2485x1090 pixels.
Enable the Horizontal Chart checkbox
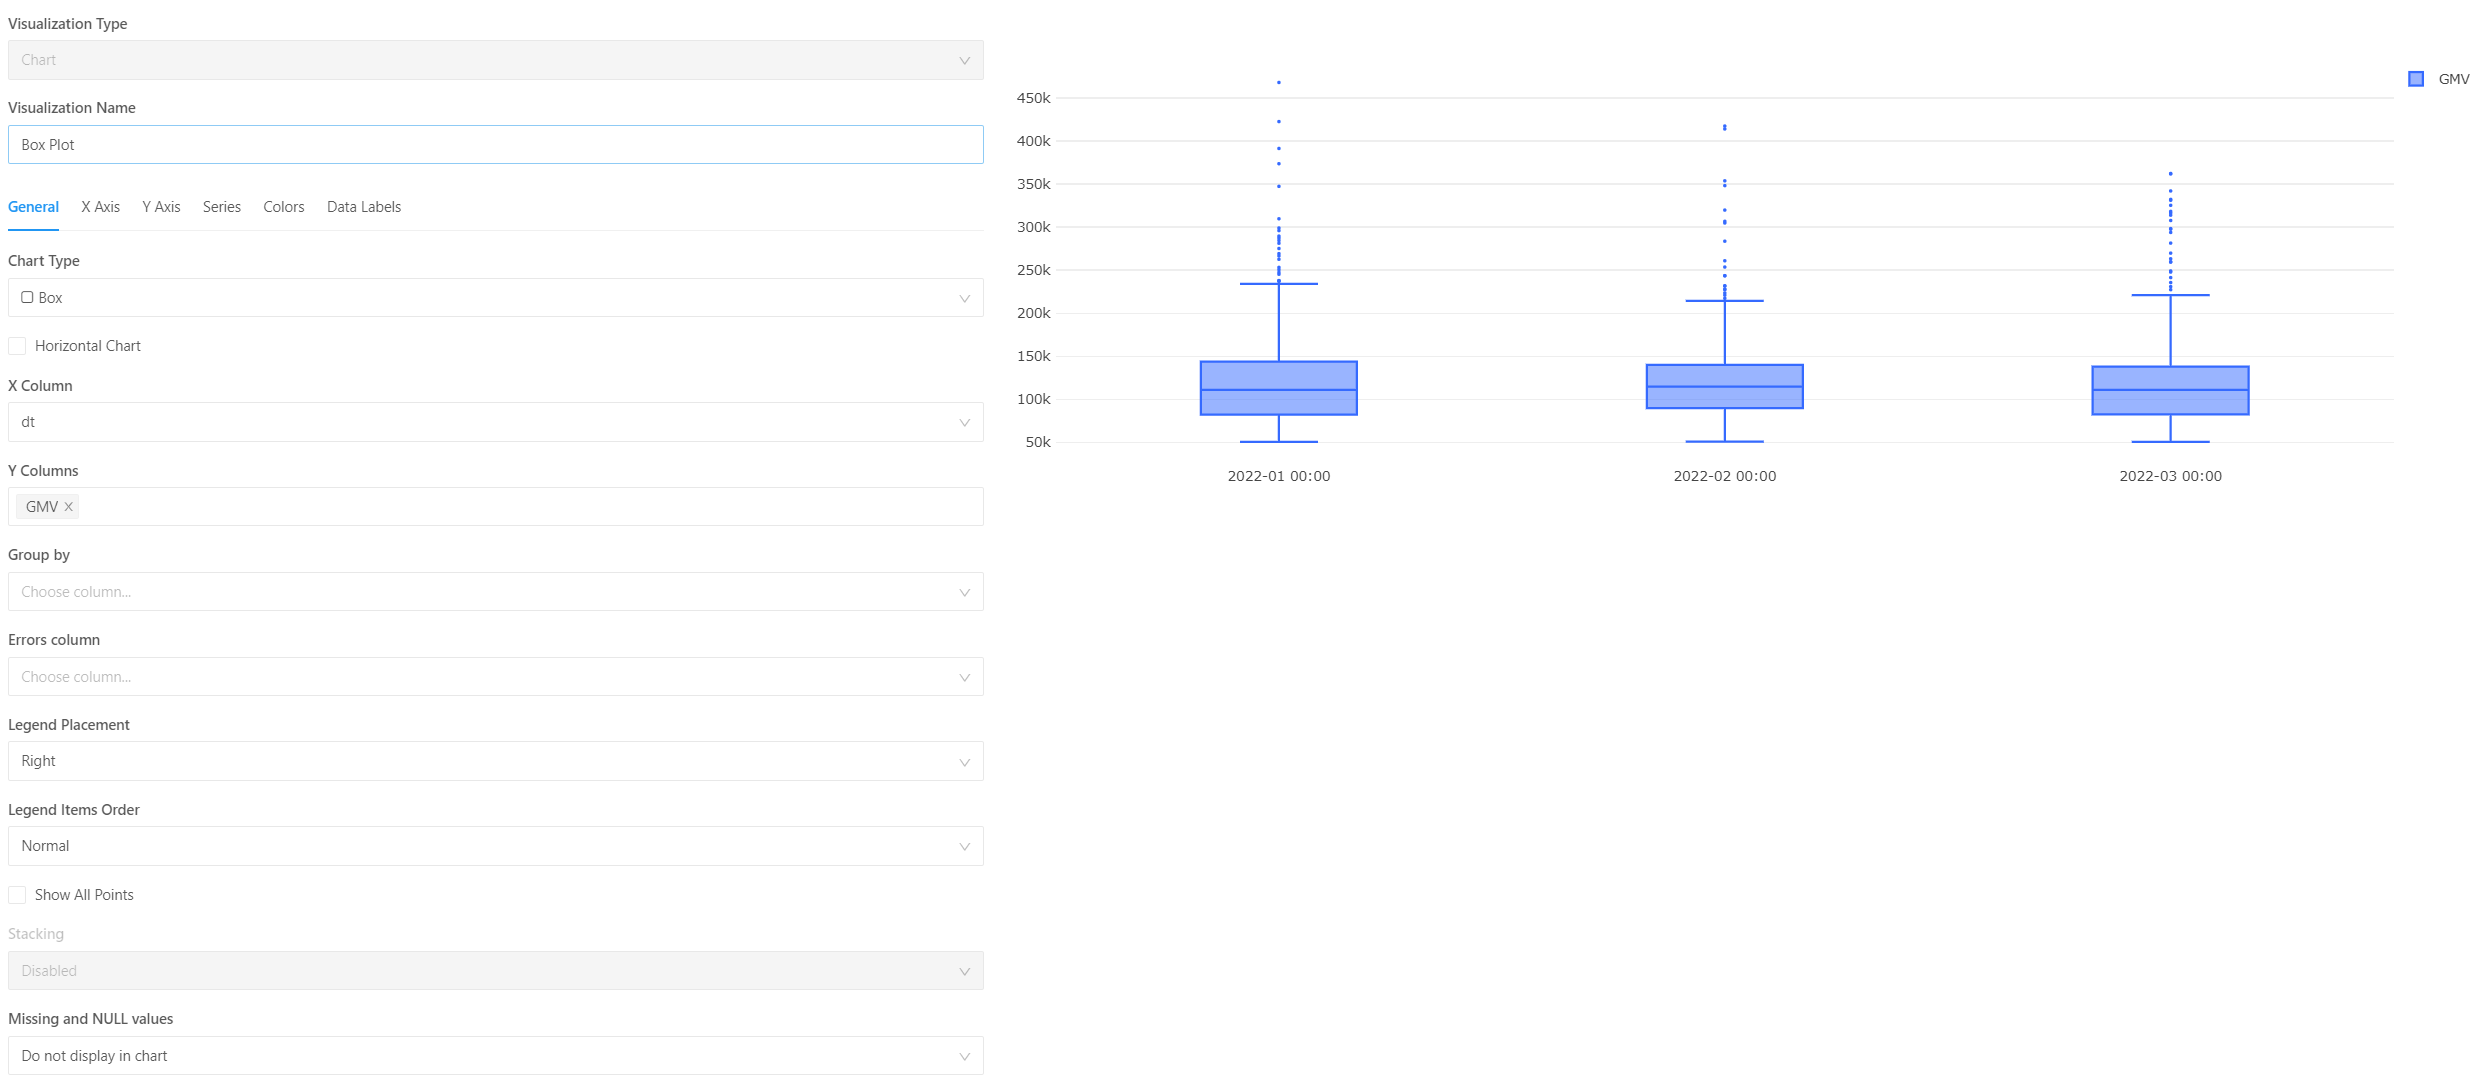click(x=17, y=346)
